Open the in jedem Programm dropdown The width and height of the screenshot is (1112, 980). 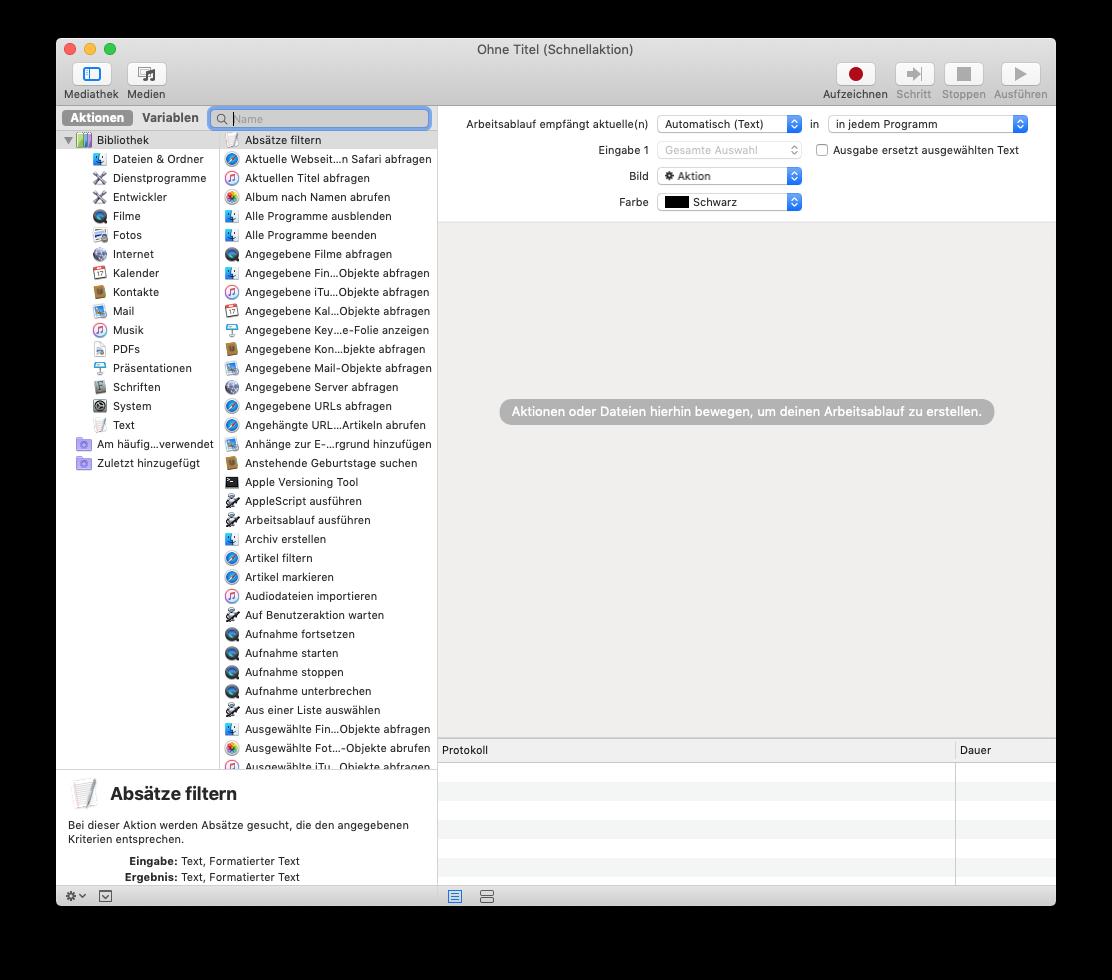pyautogui.click(x=928, y=124)
